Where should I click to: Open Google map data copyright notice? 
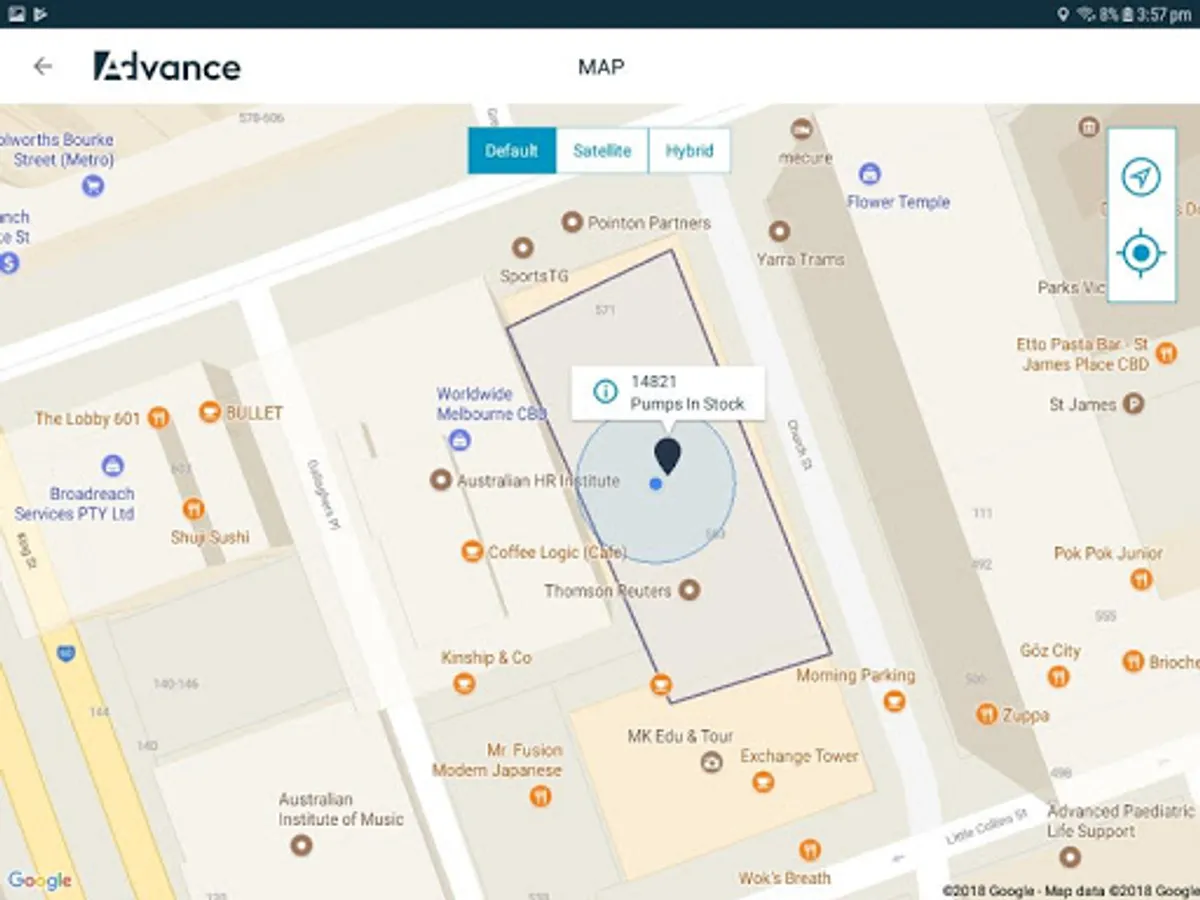point(1070,890)
